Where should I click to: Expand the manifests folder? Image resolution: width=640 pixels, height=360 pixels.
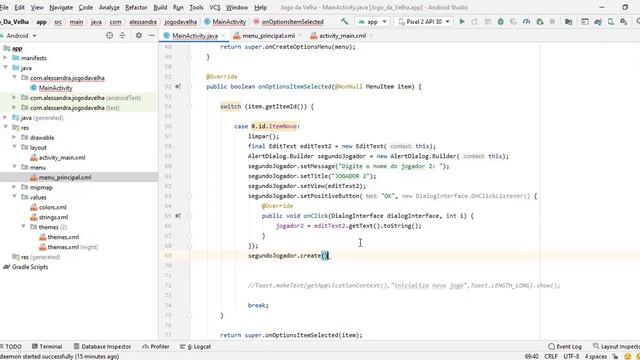[5, 58]
